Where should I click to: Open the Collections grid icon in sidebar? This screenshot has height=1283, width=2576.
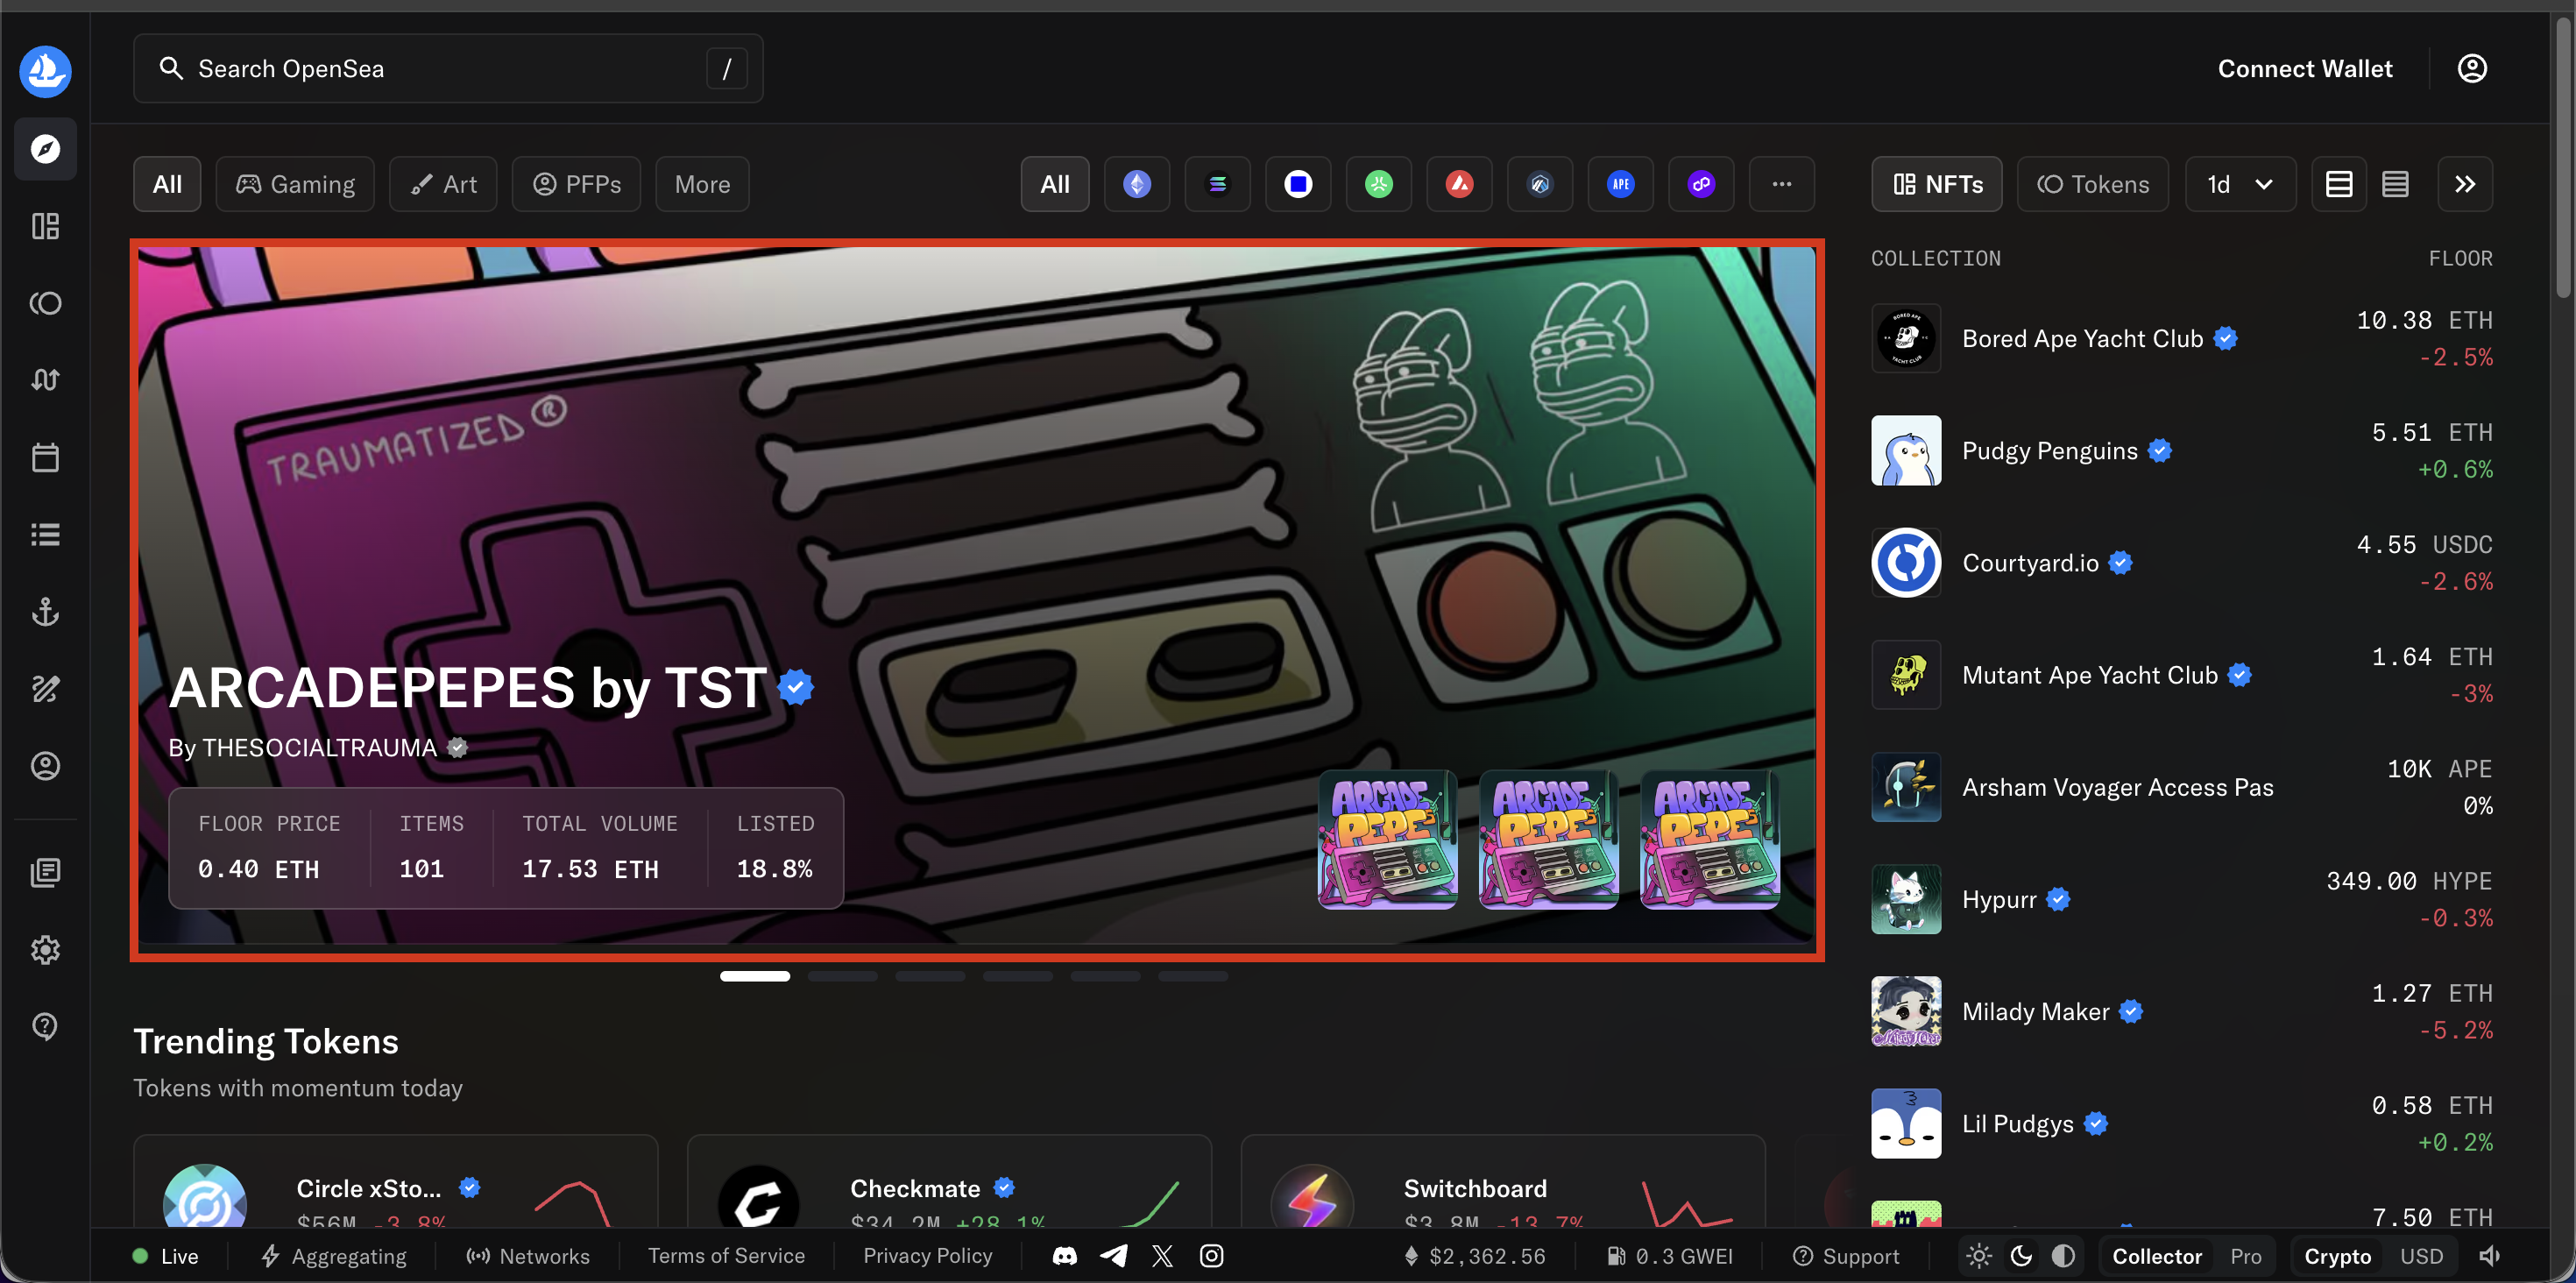[45, 226]
